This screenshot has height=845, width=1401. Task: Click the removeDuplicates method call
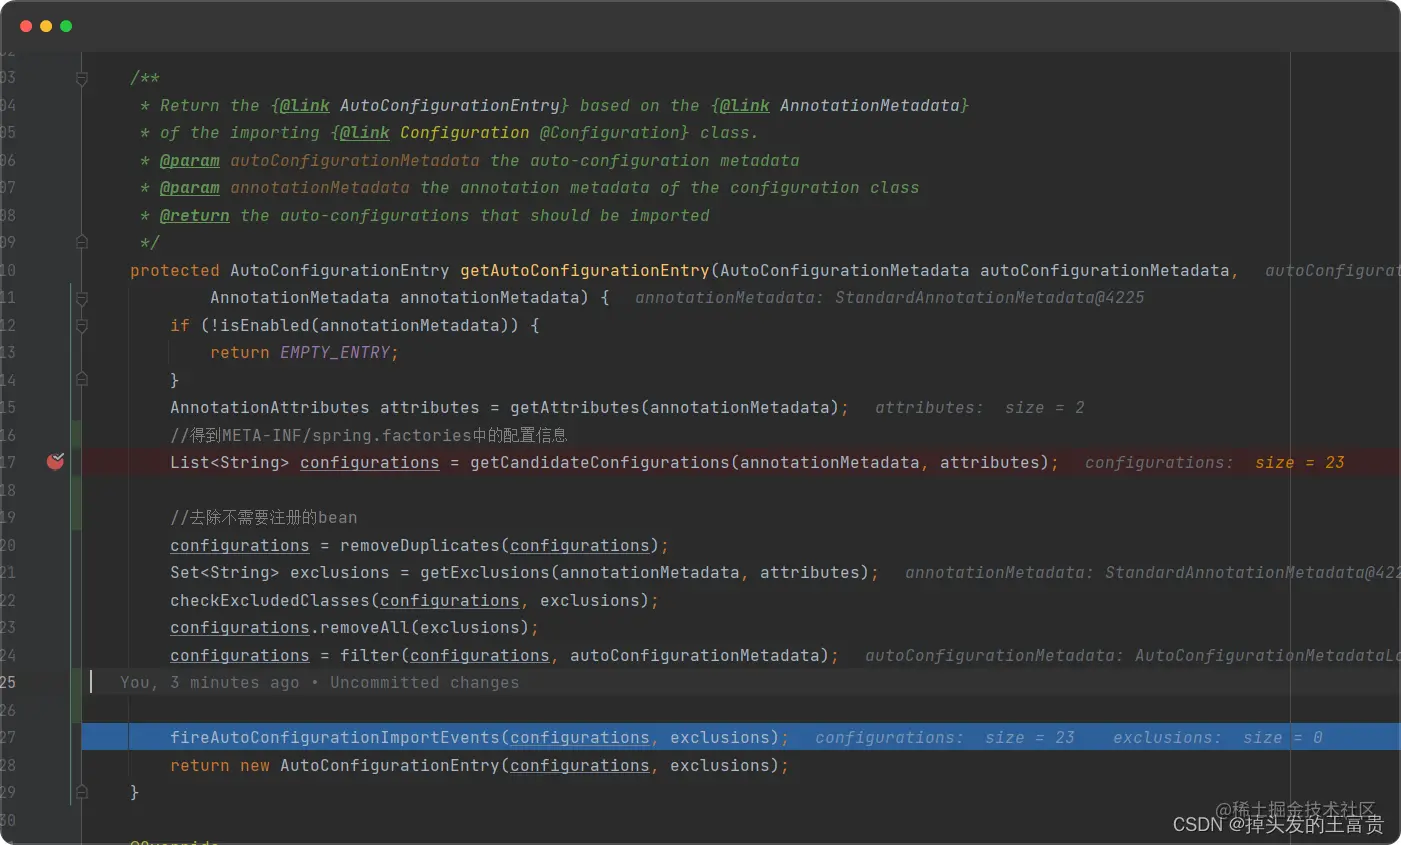coord(419,545)
